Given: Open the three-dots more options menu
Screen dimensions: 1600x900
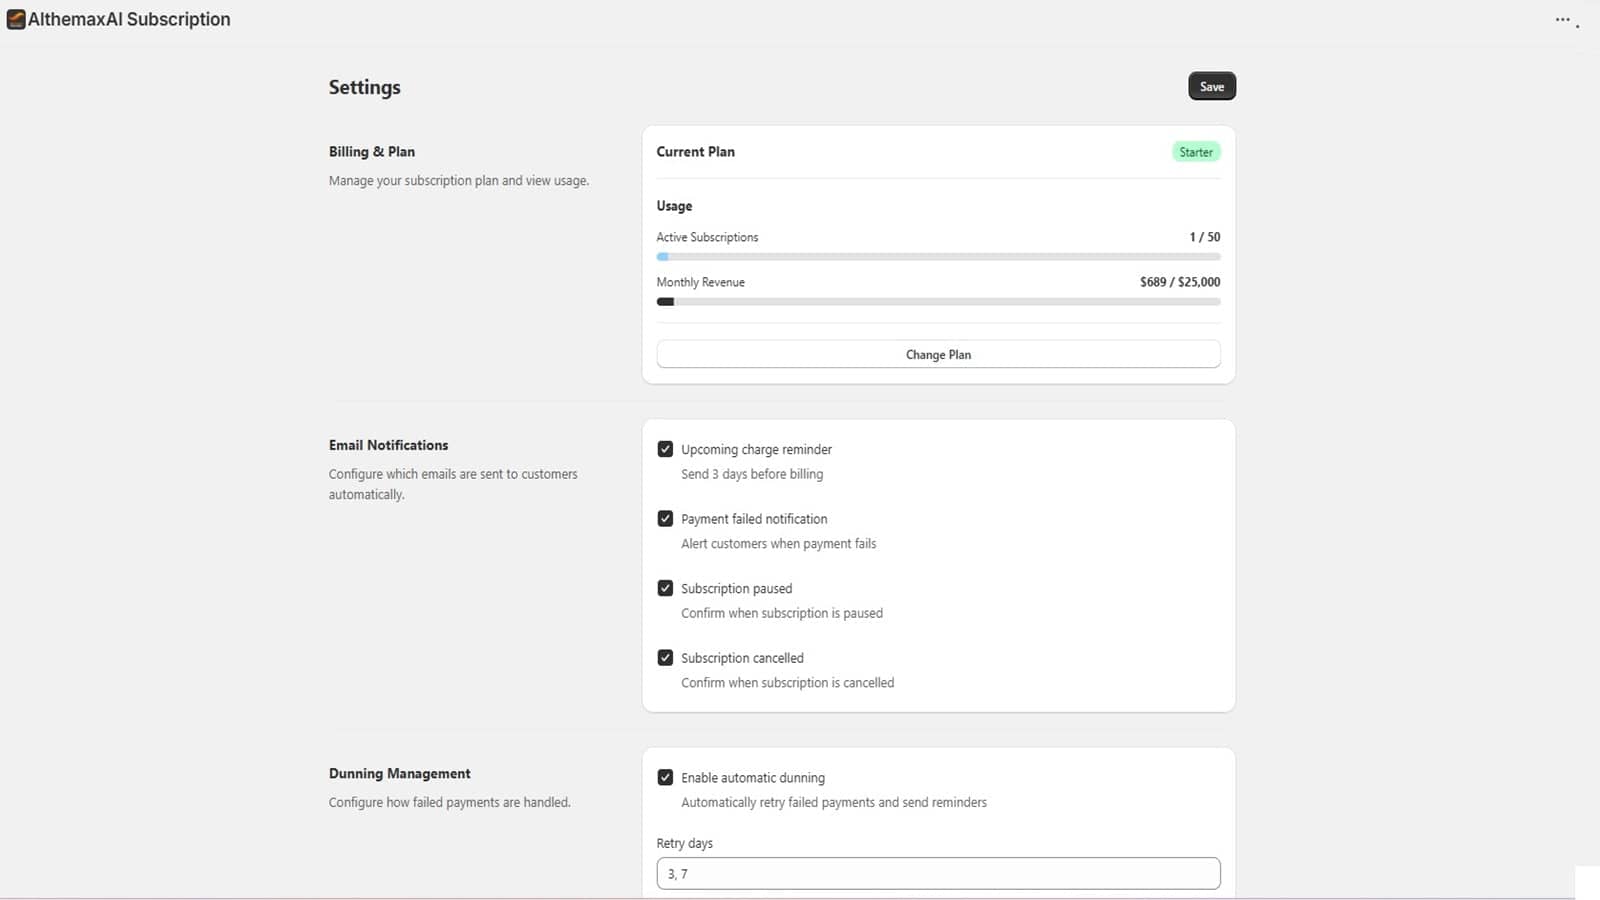Looking at the screenshot, I should point(1562,19).
